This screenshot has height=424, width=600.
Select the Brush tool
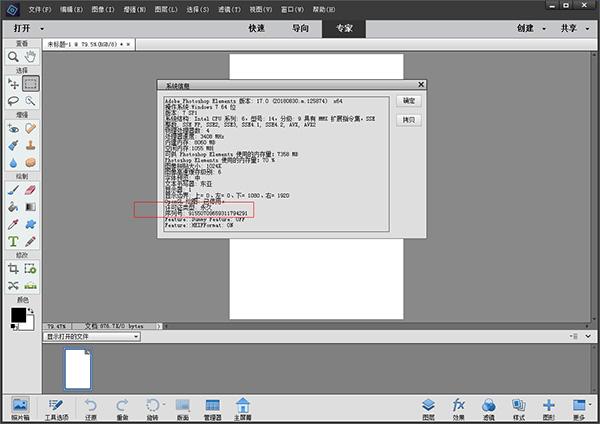pyautogui.click(x=13, y=190)
